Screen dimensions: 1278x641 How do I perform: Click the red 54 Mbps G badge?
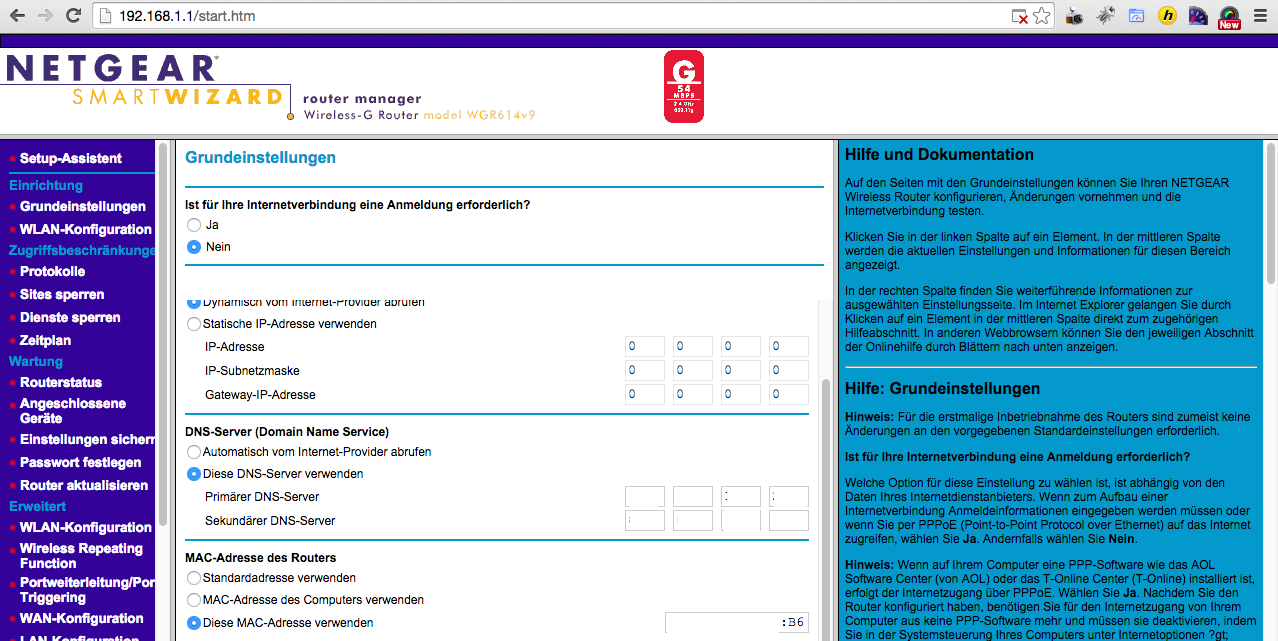click(x=684, y=87)
